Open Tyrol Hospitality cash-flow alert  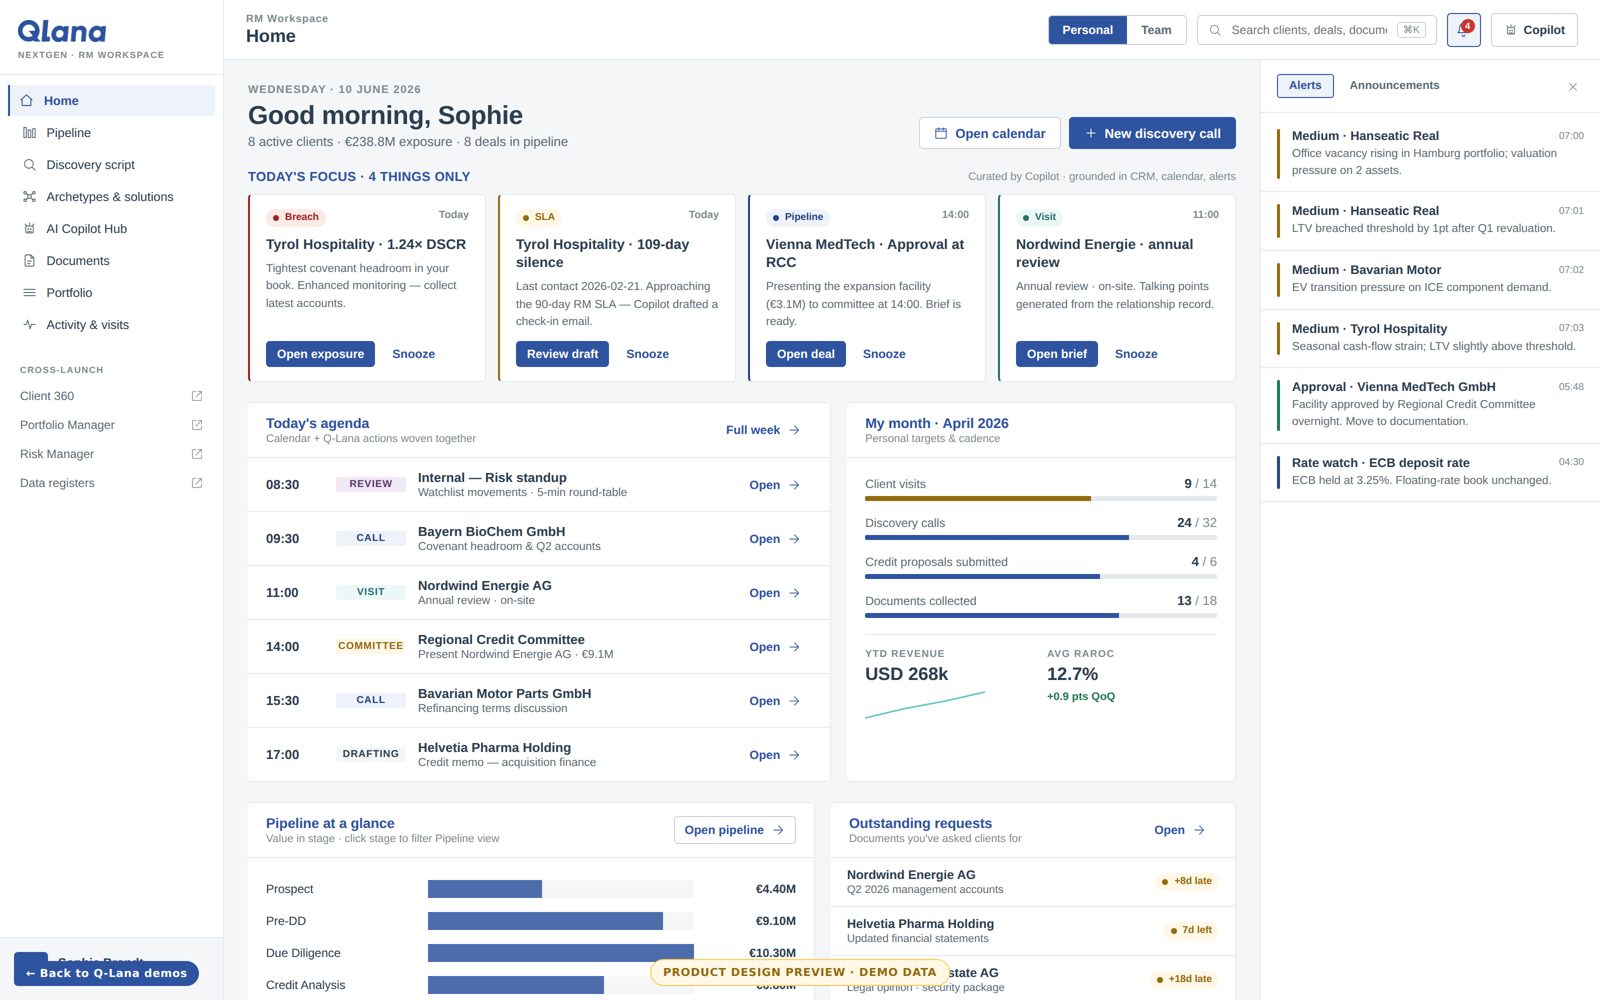pos(1430,339)
